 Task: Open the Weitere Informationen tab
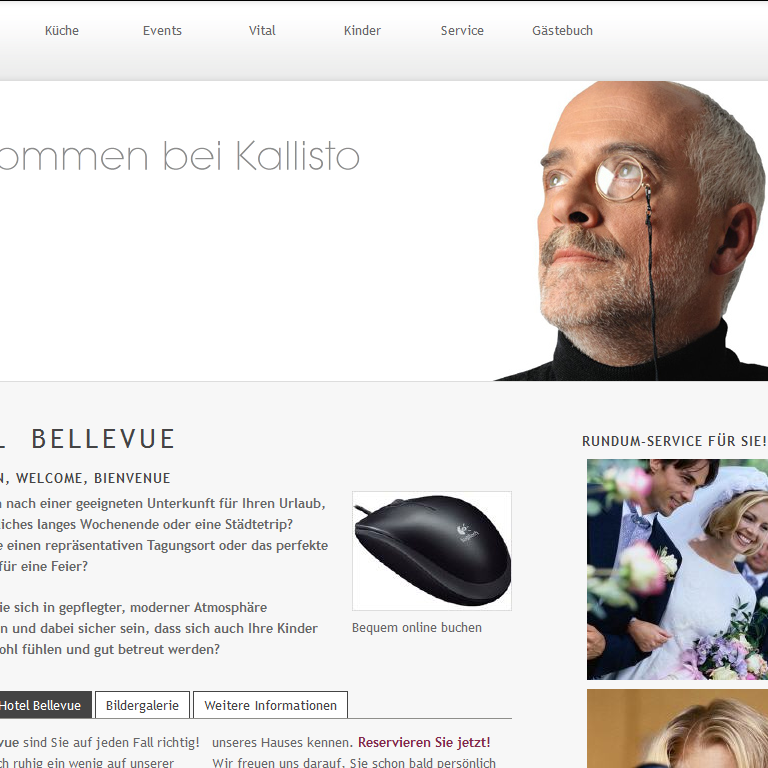[270, 705]
